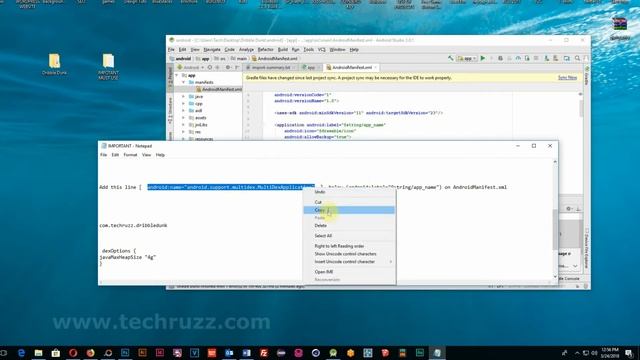Image resolution: width=640 pixels, height=360 pixels.
Task: Open the Android view dropdown in Project panel
Action: pos(191,67)
